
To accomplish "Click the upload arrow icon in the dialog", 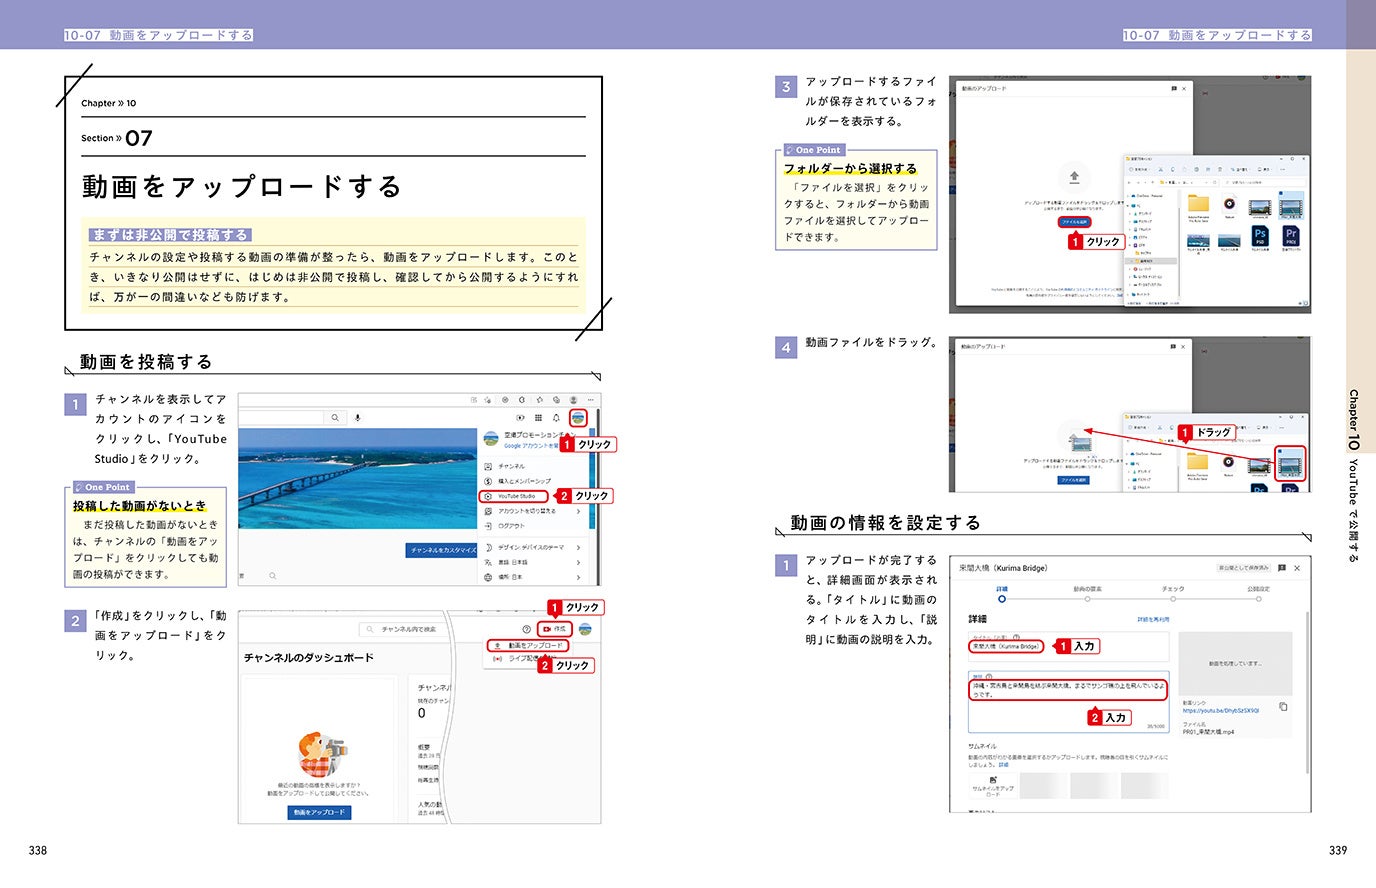I will [1074, 177].
